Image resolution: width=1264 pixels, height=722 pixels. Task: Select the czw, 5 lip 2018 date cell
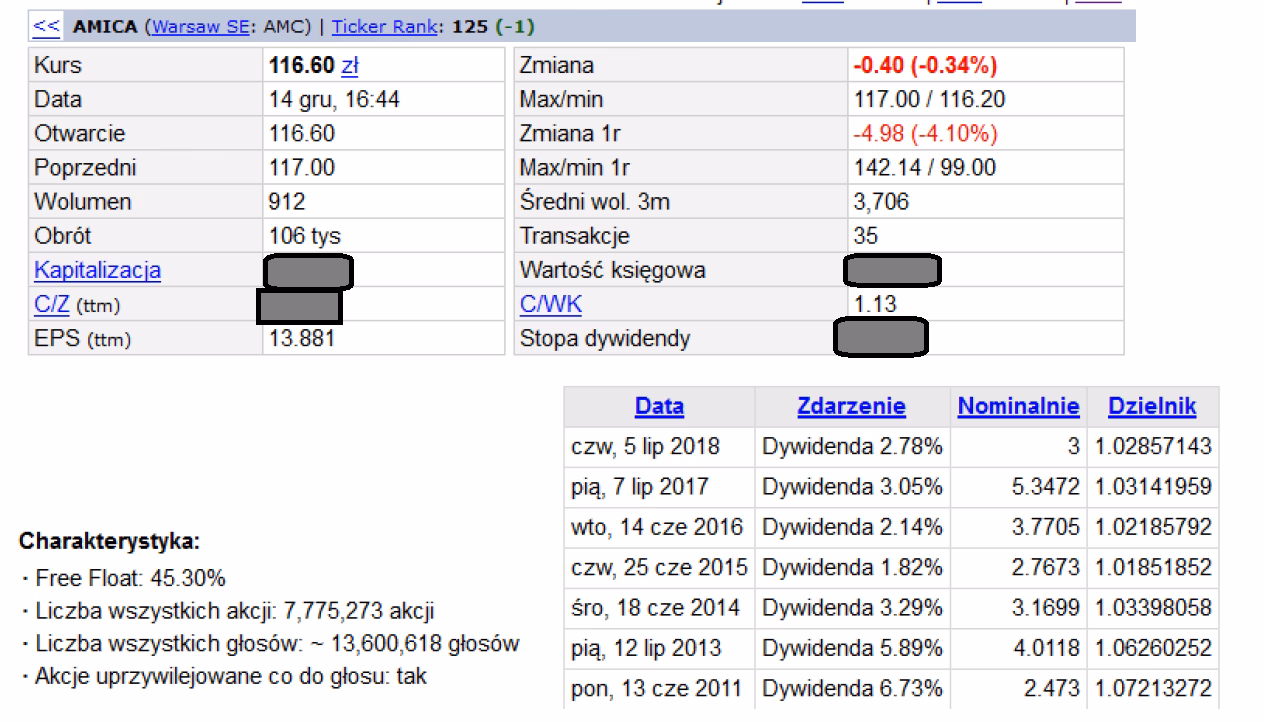[645, 447]
